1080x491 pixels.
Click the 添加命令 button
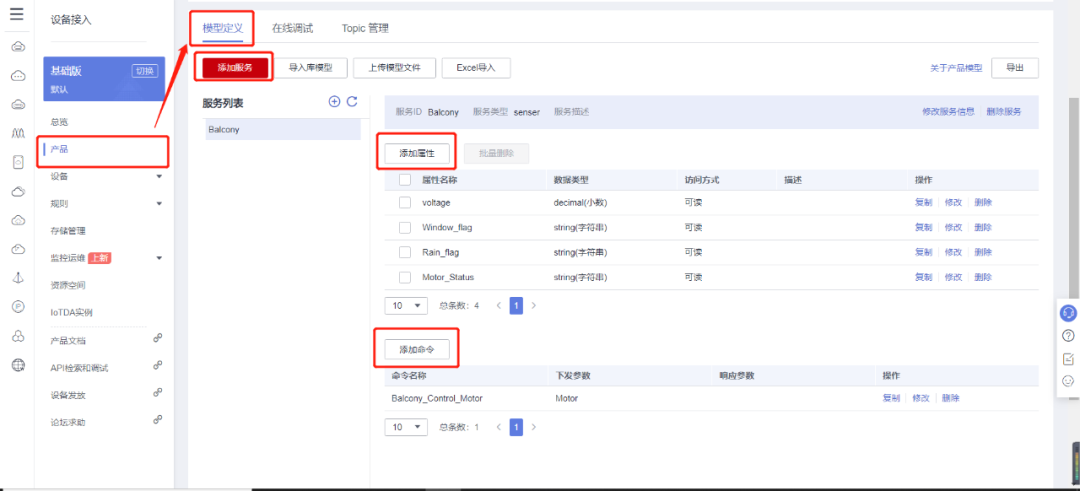(417, 350)
